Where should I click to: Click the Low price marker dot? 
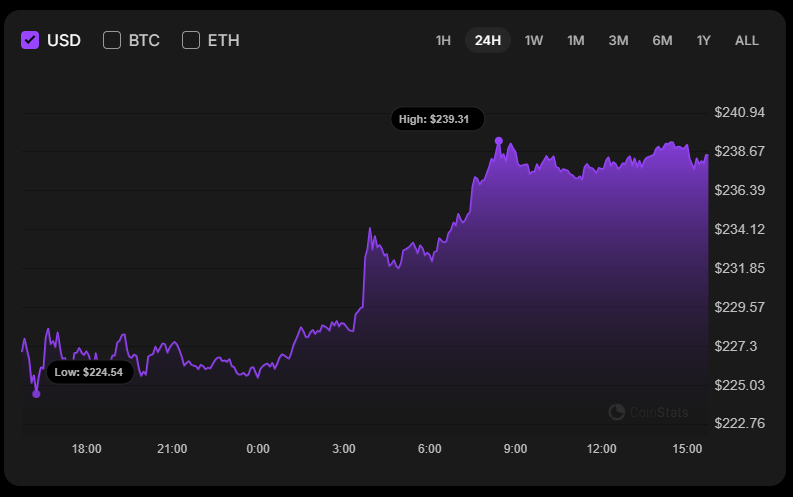click(36, 394)
